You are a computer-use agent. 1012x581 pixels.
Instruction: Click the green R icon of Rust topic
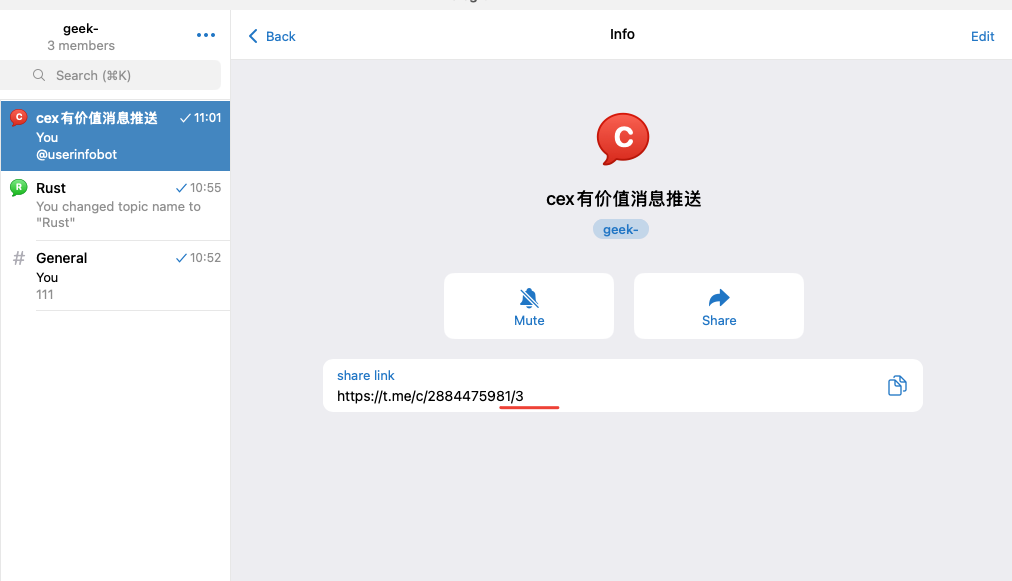point(18,187)
